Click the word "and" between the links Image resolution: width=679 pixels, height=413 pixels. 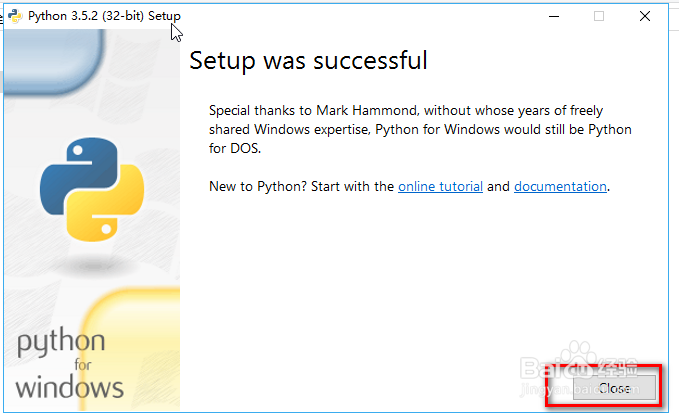point(498,186)
